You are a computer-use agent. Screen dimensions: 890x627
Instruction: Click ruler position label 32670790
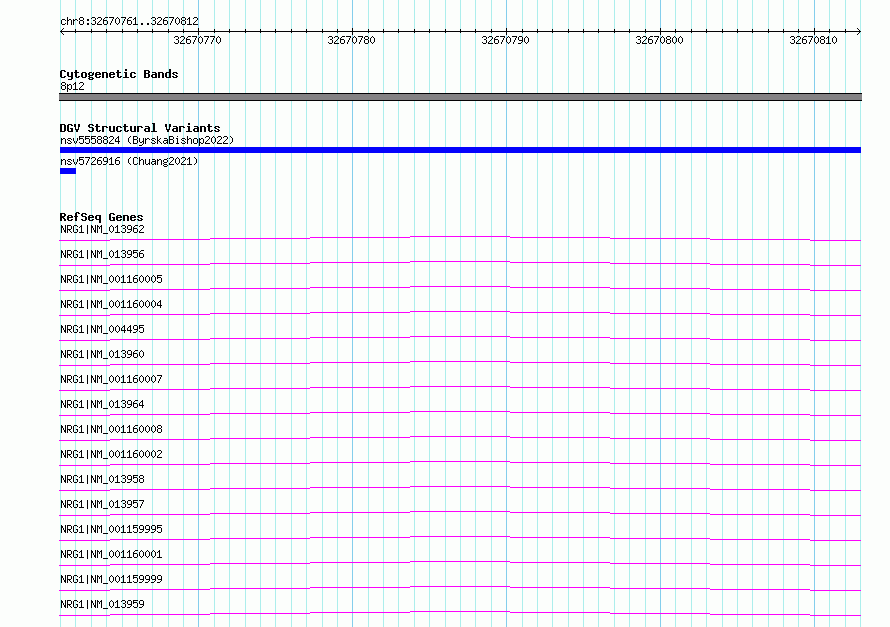pyautogui.click(x=505, y=40)
